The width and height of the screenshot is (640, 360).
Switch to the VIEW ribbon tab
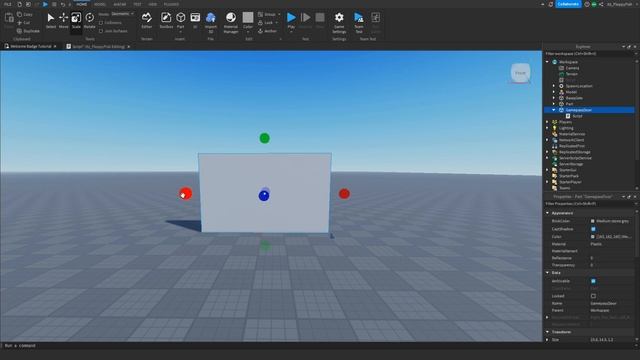153,4
